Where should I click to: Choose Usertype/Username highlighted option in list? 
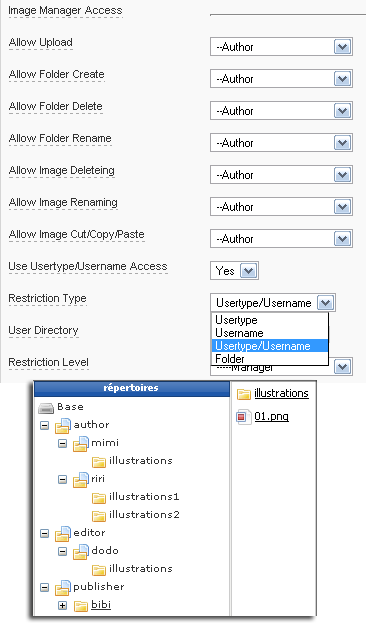coord(270,346)
